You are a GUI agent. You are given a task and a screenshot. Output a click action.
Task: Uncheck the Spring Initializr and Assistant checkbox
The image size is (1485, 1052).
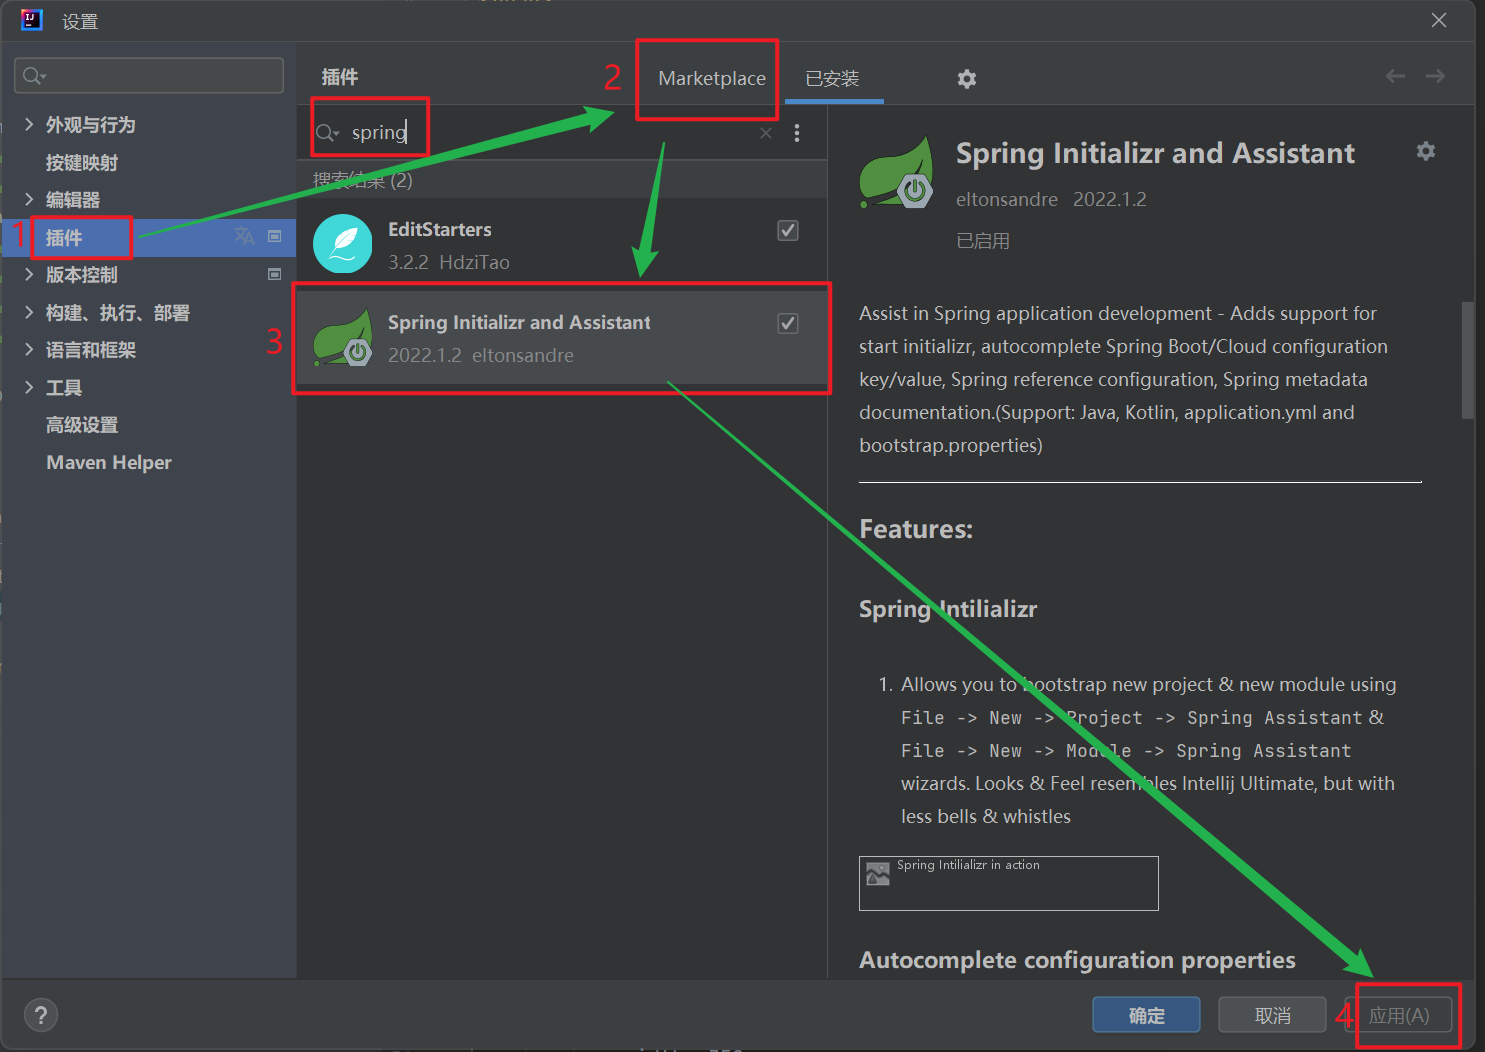[788, 324]
